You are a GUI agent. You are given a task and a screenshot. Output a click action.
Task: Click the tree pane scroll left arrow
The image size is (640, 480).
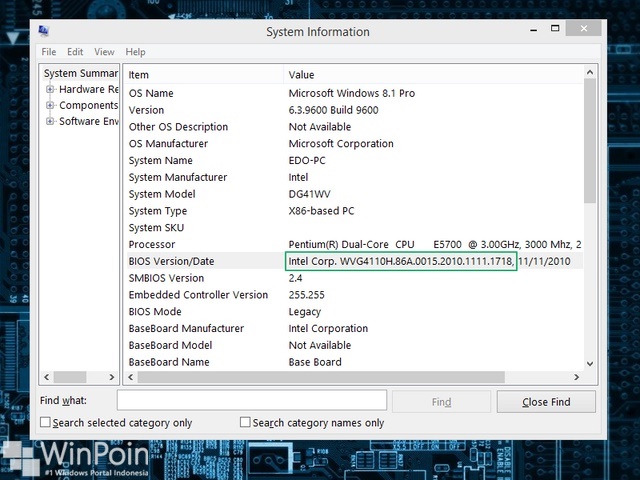[46, 377]
